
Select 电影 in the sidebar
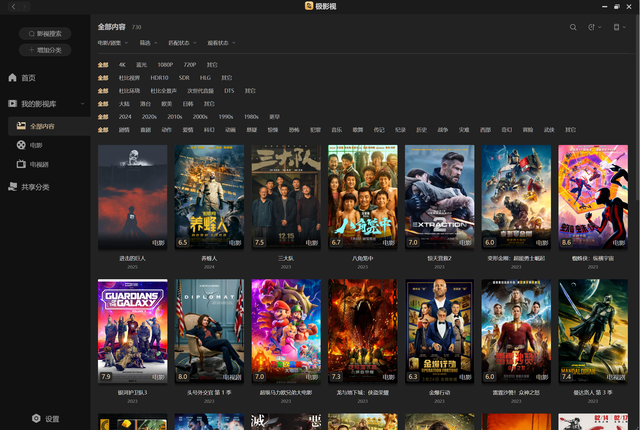pyautogui.click(x=36, y=145)
